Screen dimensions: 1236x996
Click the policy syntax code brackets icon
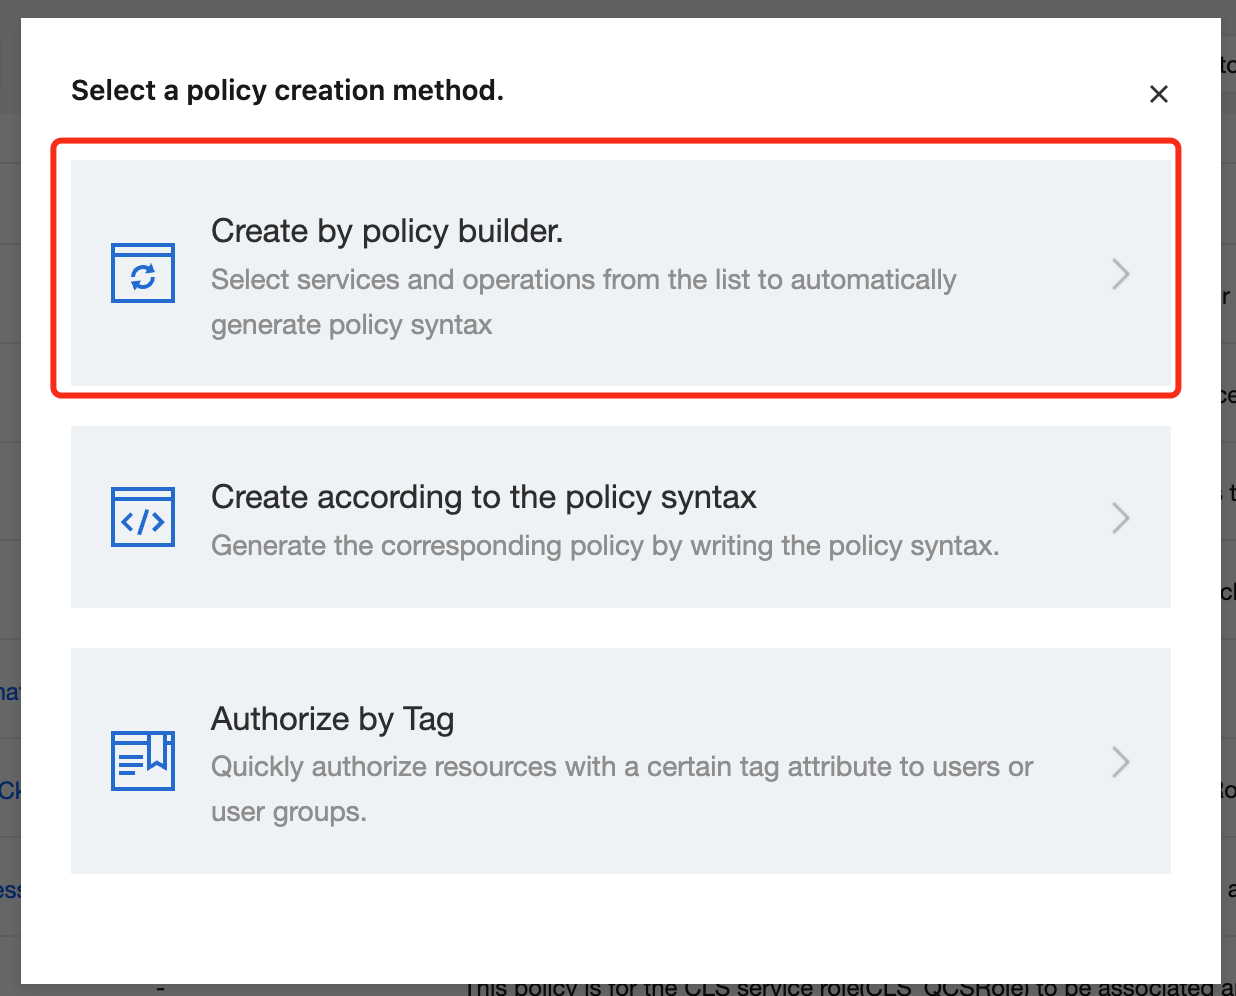click(143, 517)
